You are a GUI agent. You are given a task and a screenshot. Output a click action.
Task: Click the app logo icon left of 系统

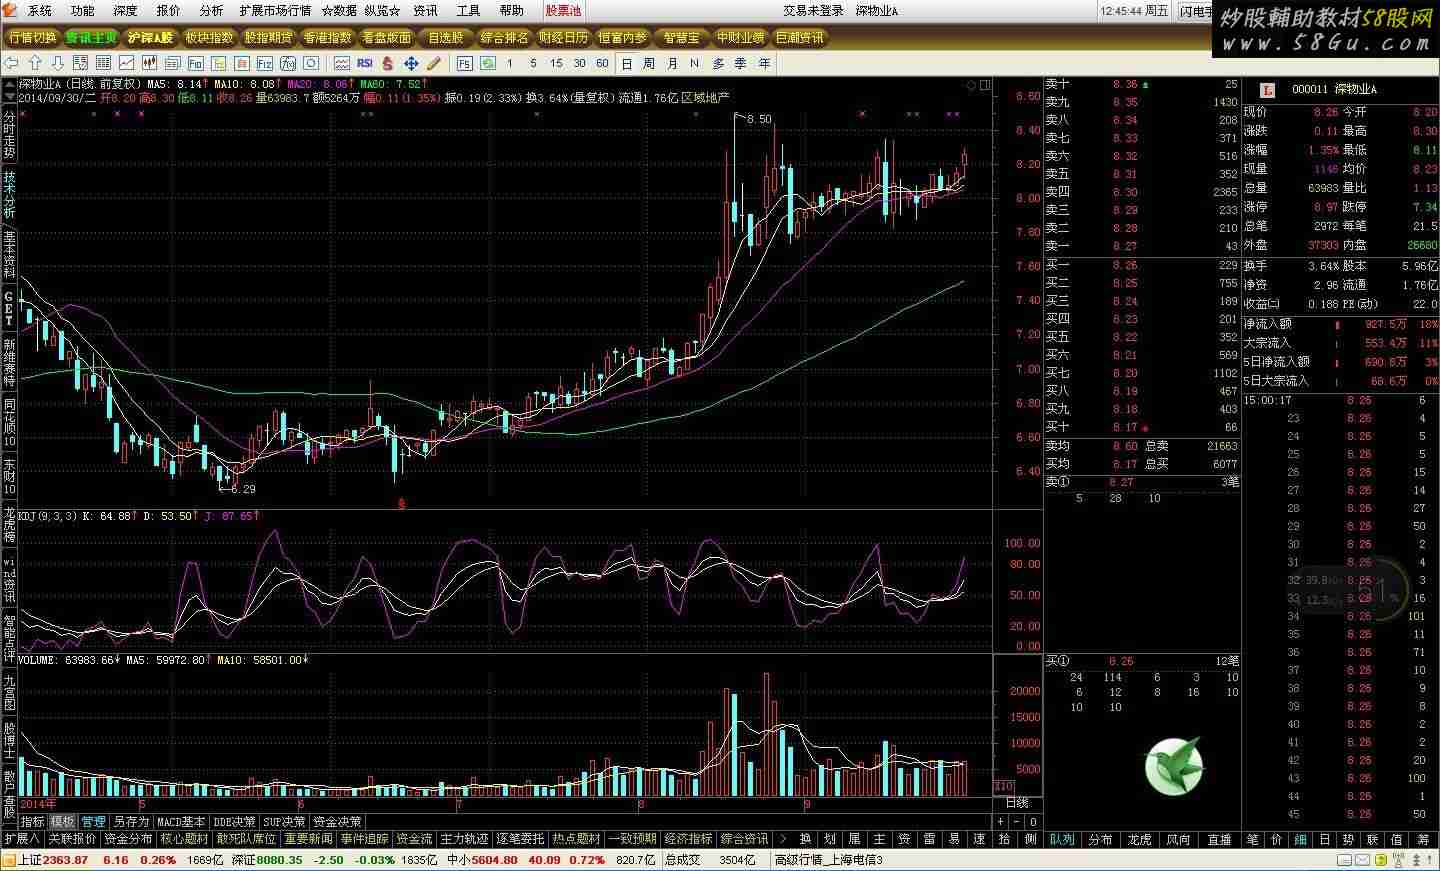(11, 11)
